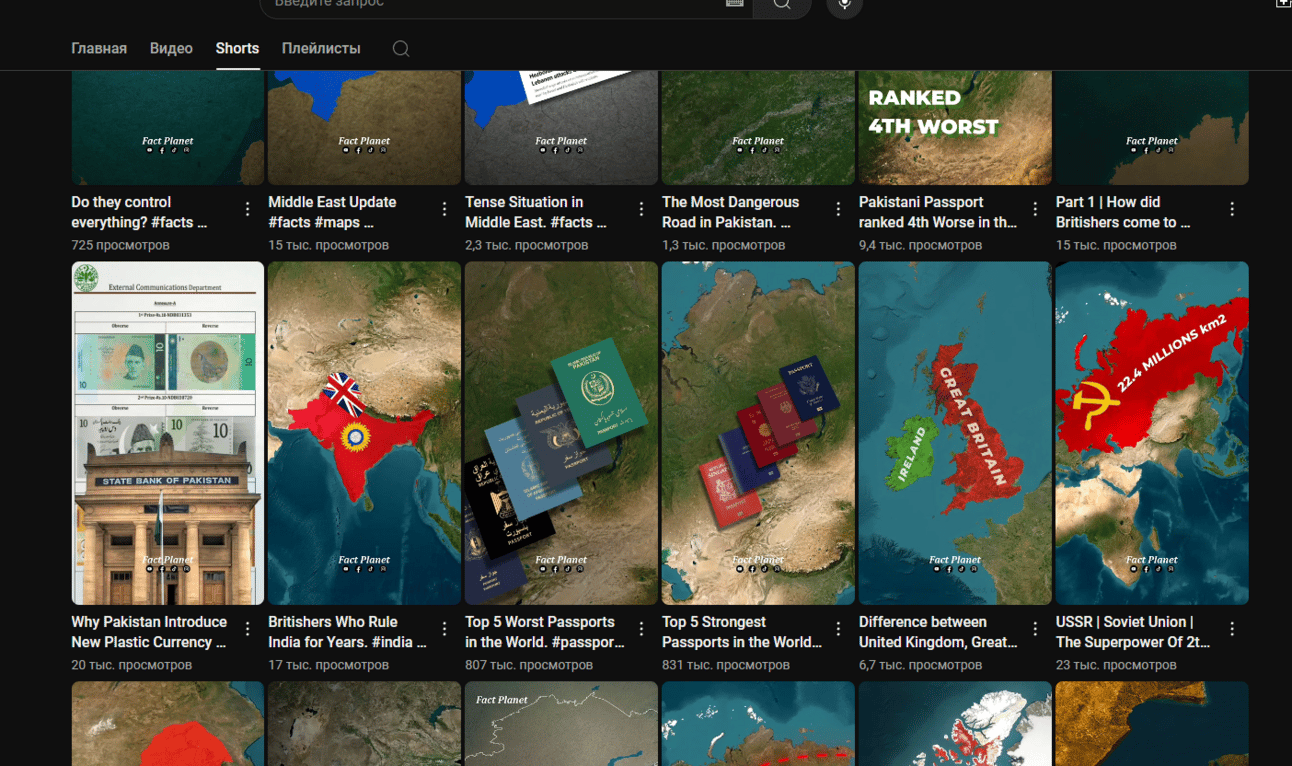Play the USSR 22.4 millions km2 thumbnail

pyautogui.click(x=1152, y=433)
